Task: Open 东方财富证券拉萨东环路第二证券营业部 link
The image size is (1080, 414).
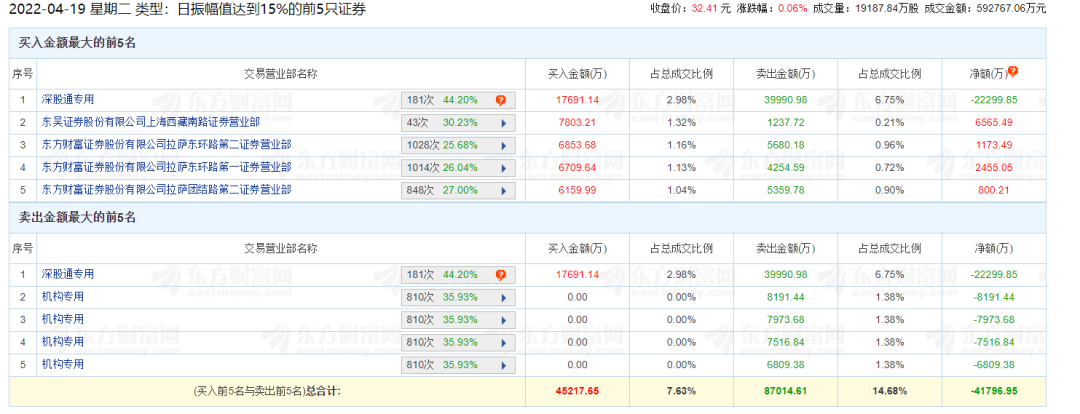Action: coord(167,145)
